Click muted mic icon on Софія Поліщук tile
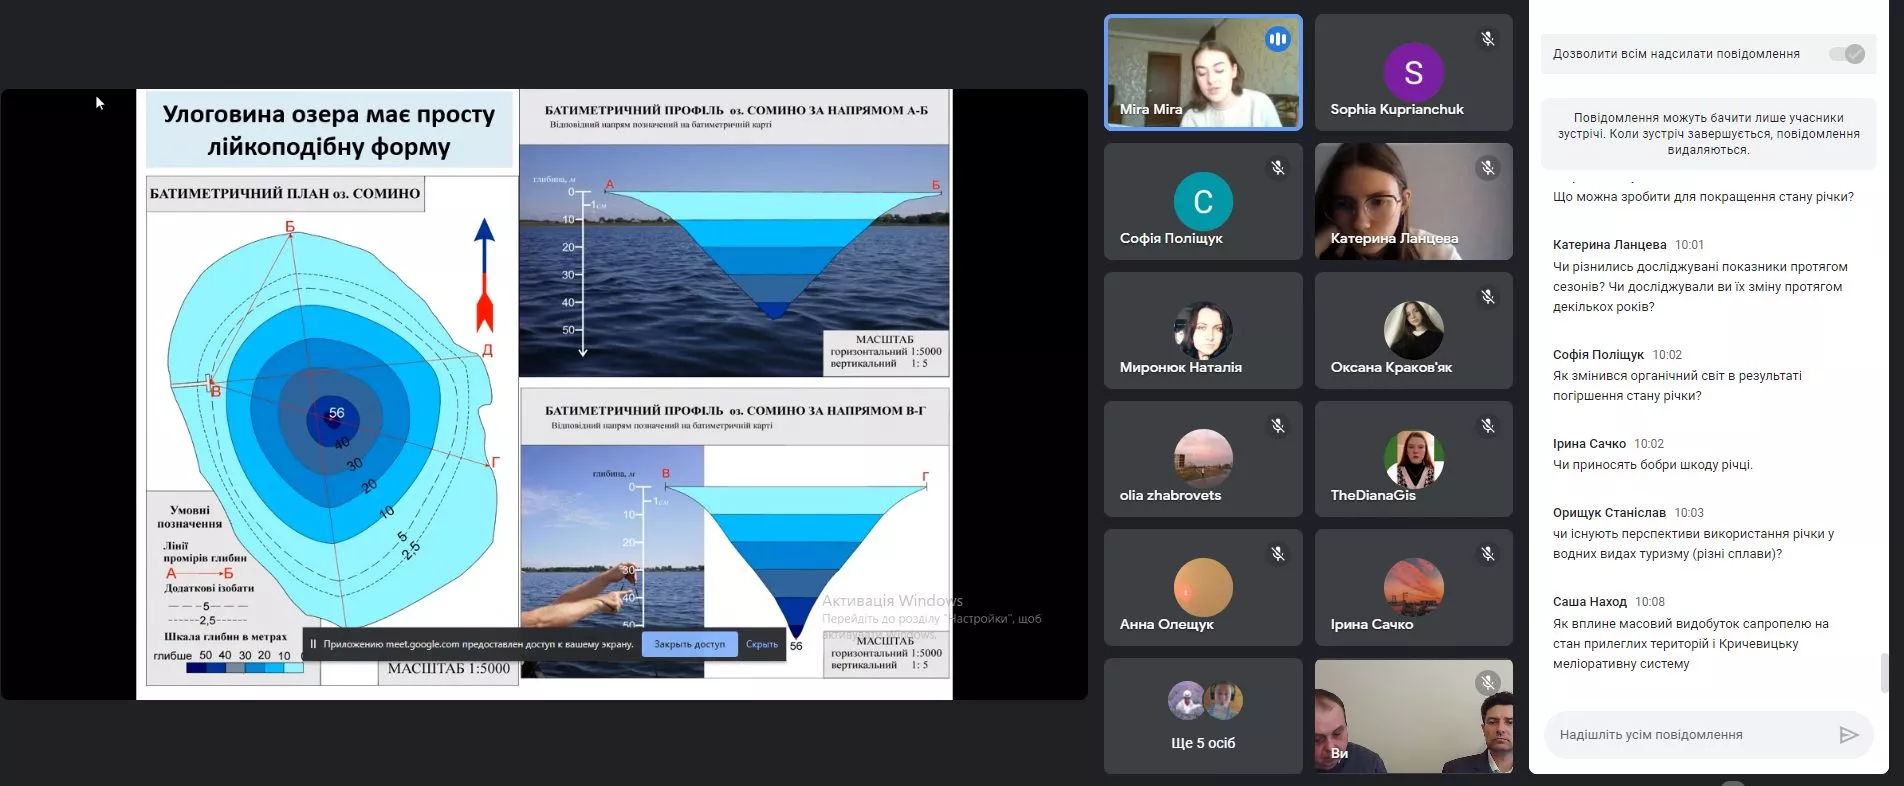 pyautogui.click(x=1278, y=168)
